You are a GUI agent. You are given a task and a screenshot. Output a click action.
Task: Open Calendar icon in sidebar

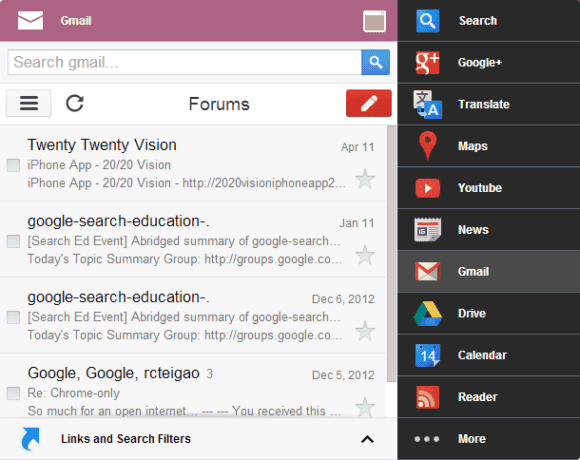[x=428, y=355]
